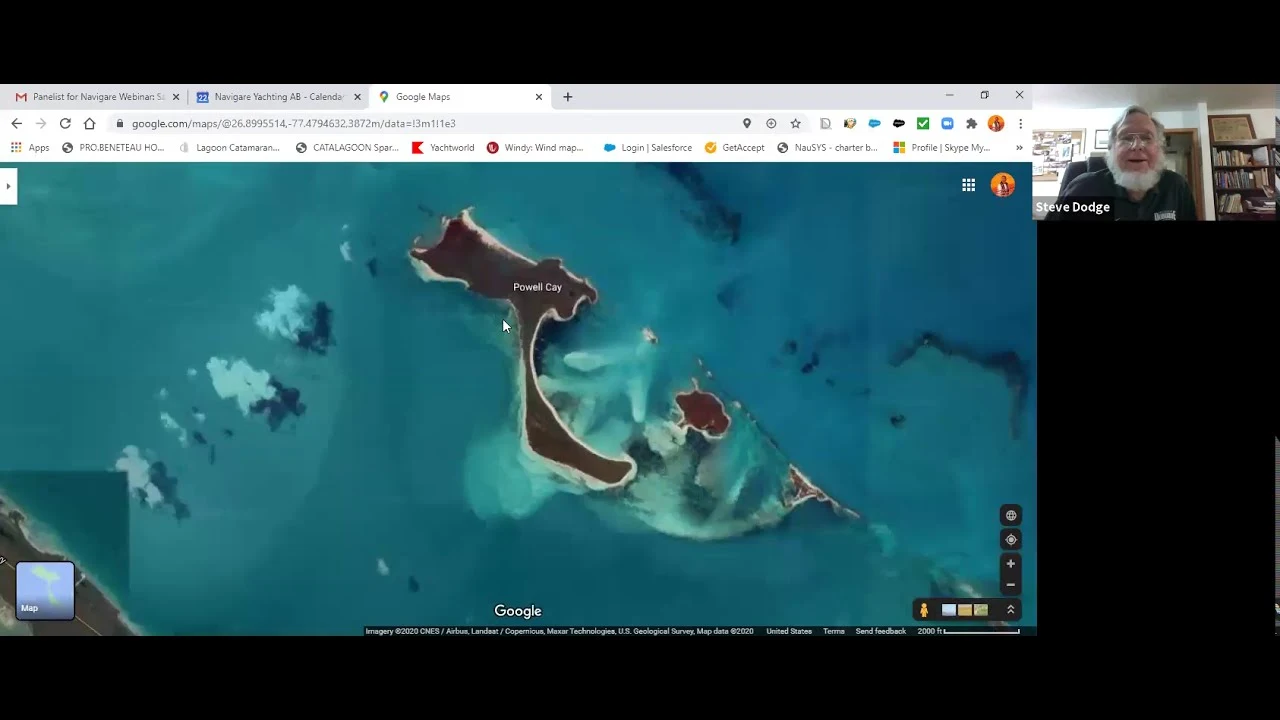Open the Login | Salesforce bookmark
The width and height of the screenshot is (1280, 720).
(x=648, y=147)
